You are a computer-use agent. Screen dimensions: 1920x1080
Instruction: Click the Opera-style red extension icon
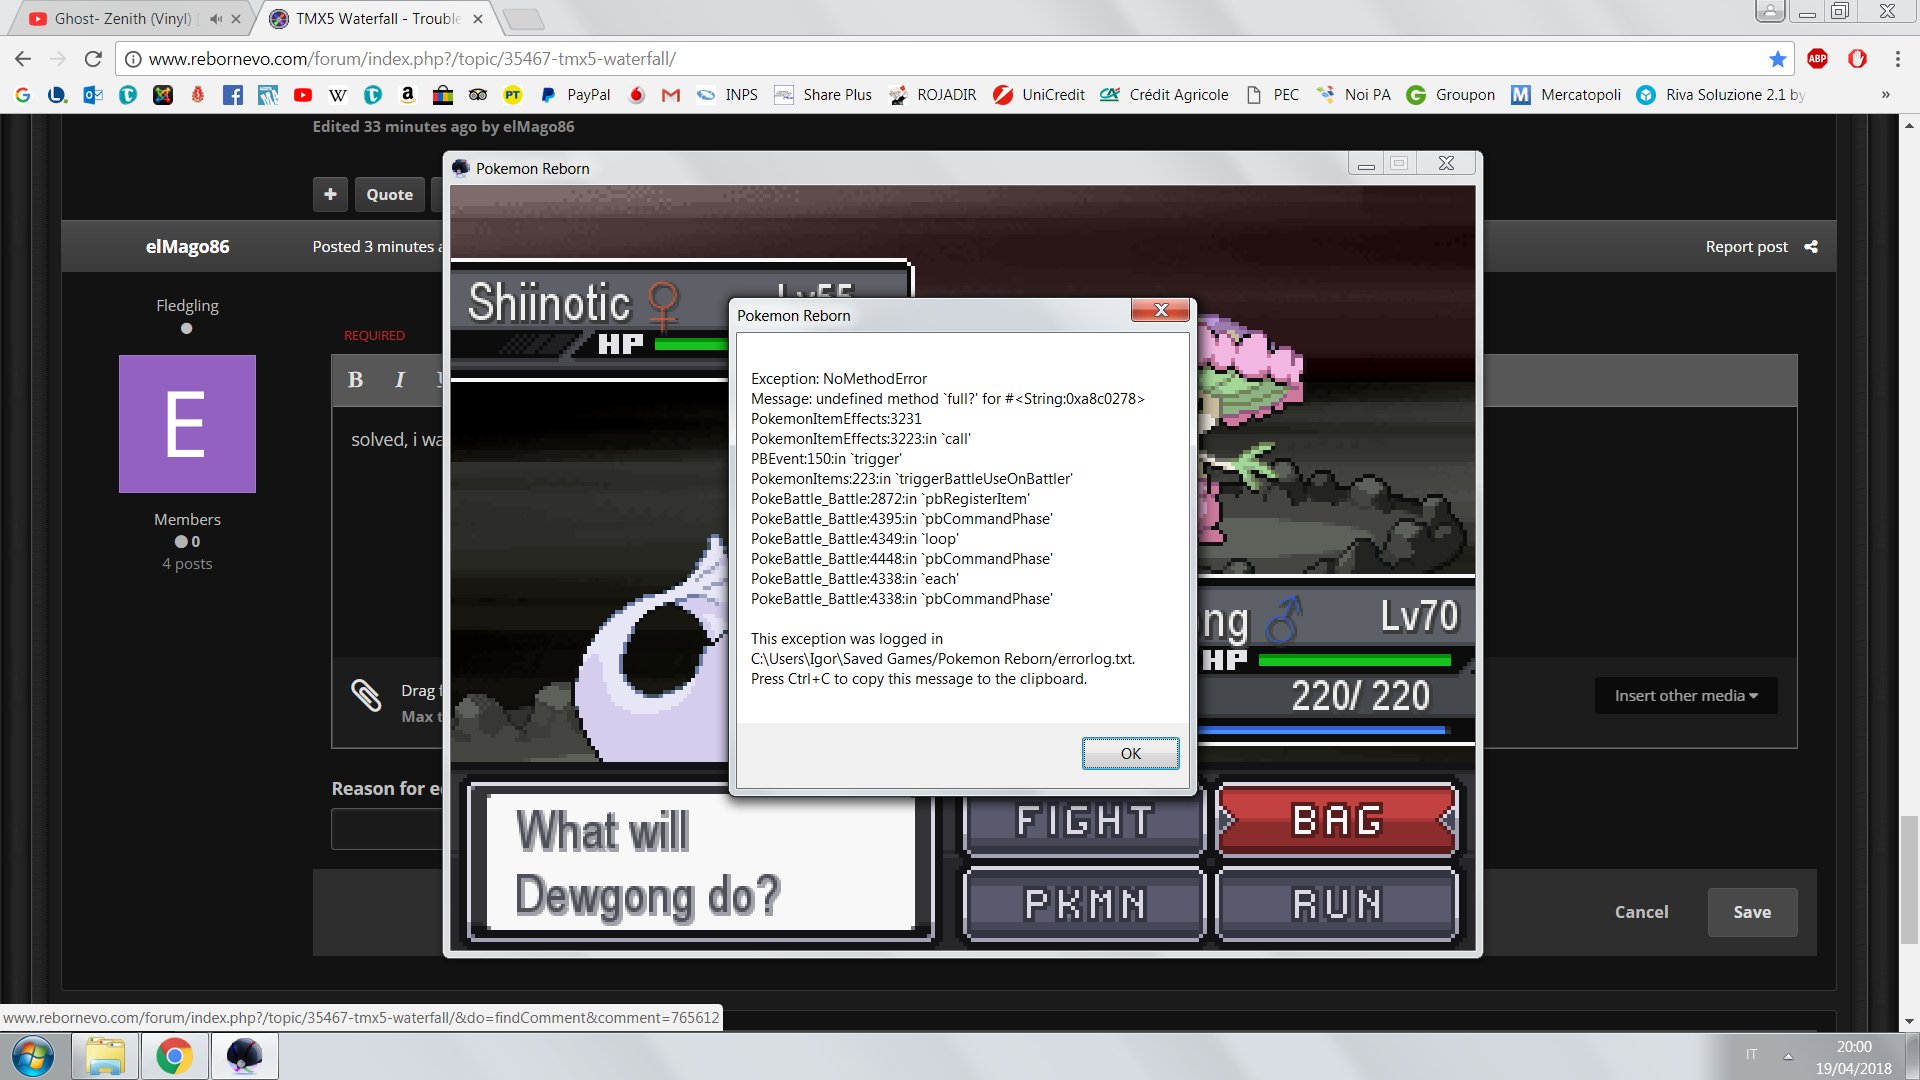tap(1857, 59)
